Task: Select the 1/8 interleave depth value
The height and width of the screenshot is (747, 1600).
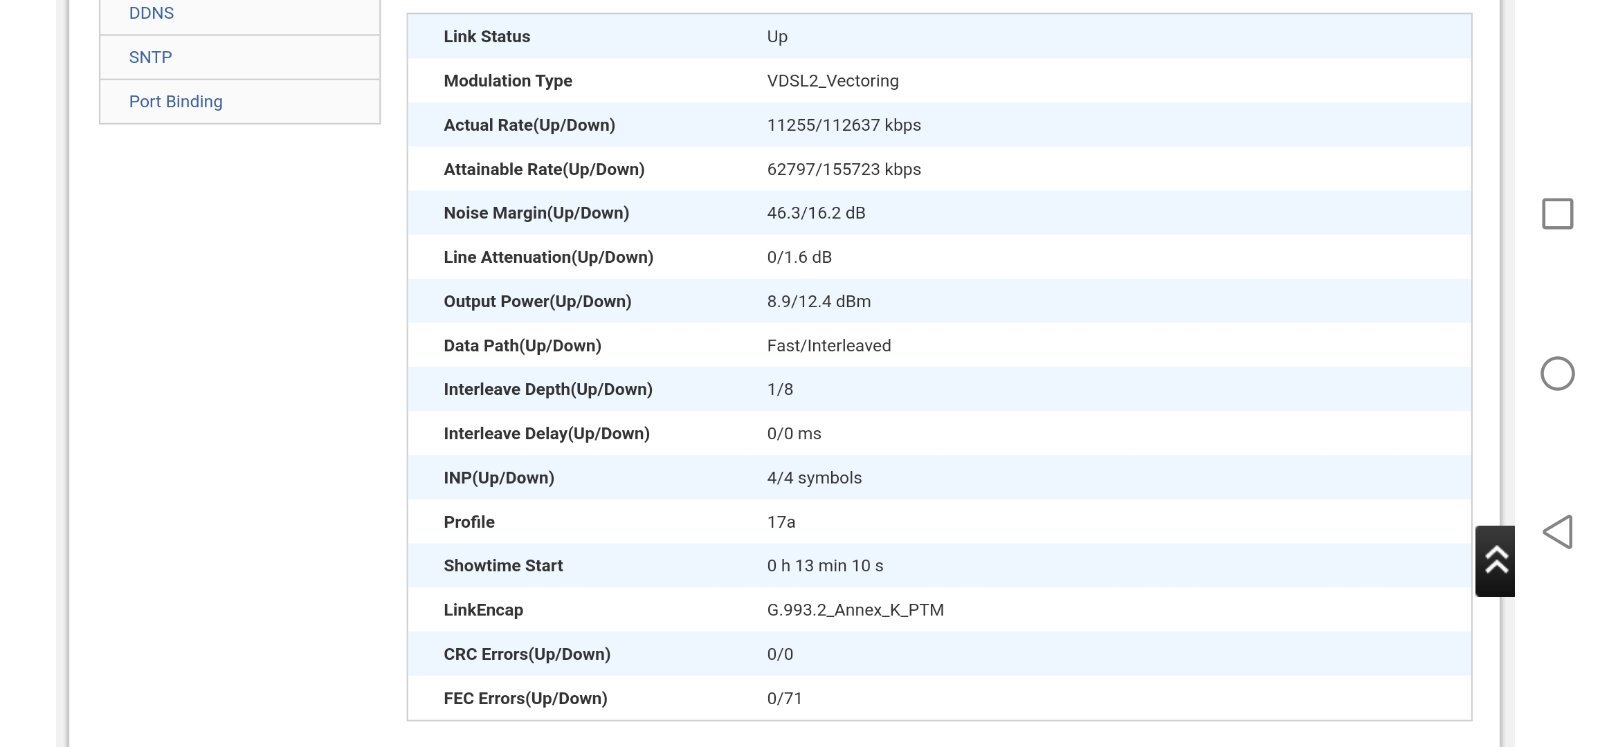Action: tap(780, 389)
